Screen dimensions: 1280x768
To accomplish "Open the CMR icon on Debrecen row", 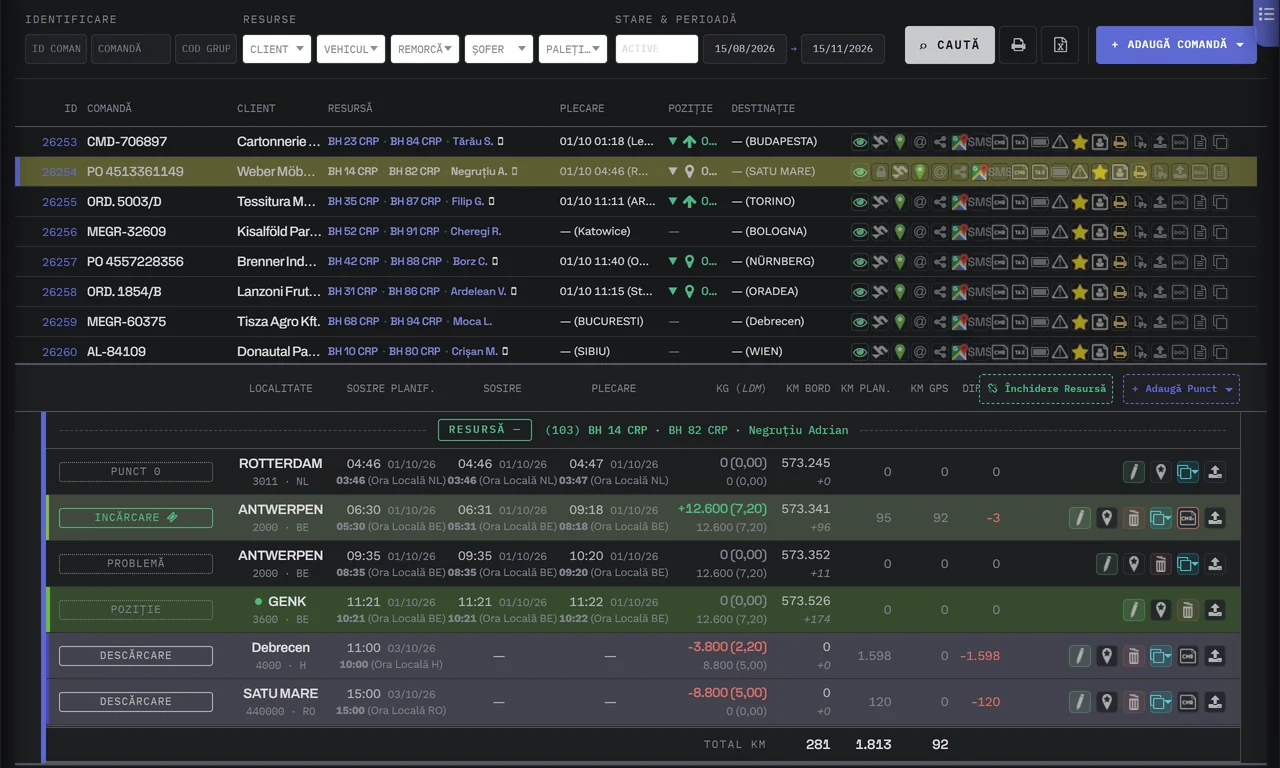I will coord(1187,656).
